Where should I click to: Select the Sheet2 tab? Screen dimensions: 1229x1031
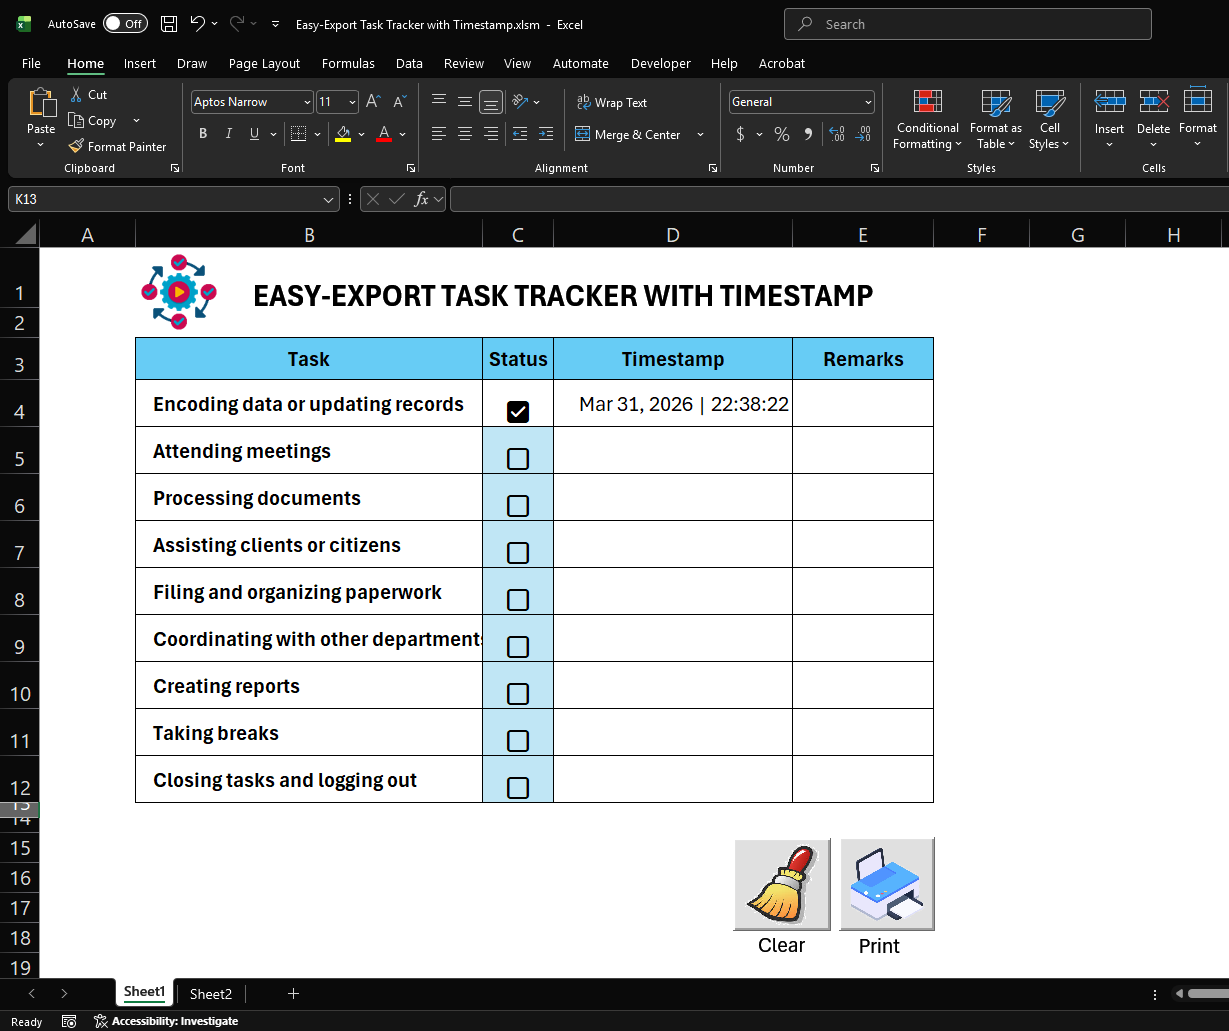[x=210, y=993]
